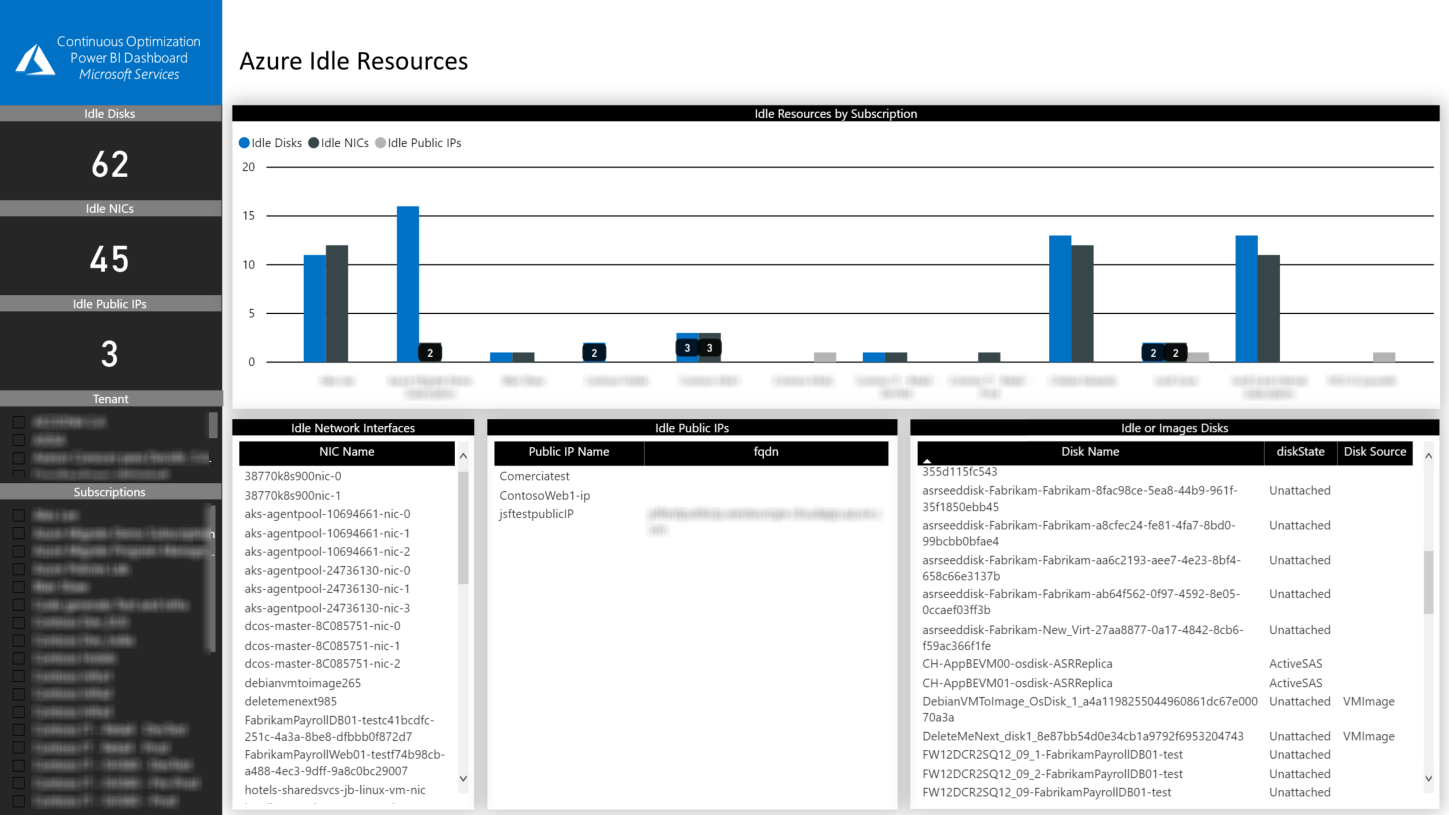Click the dark Idle NICs legend marker
The width and height of the screenshot is (1449, 815).
[x=313, y=143]
